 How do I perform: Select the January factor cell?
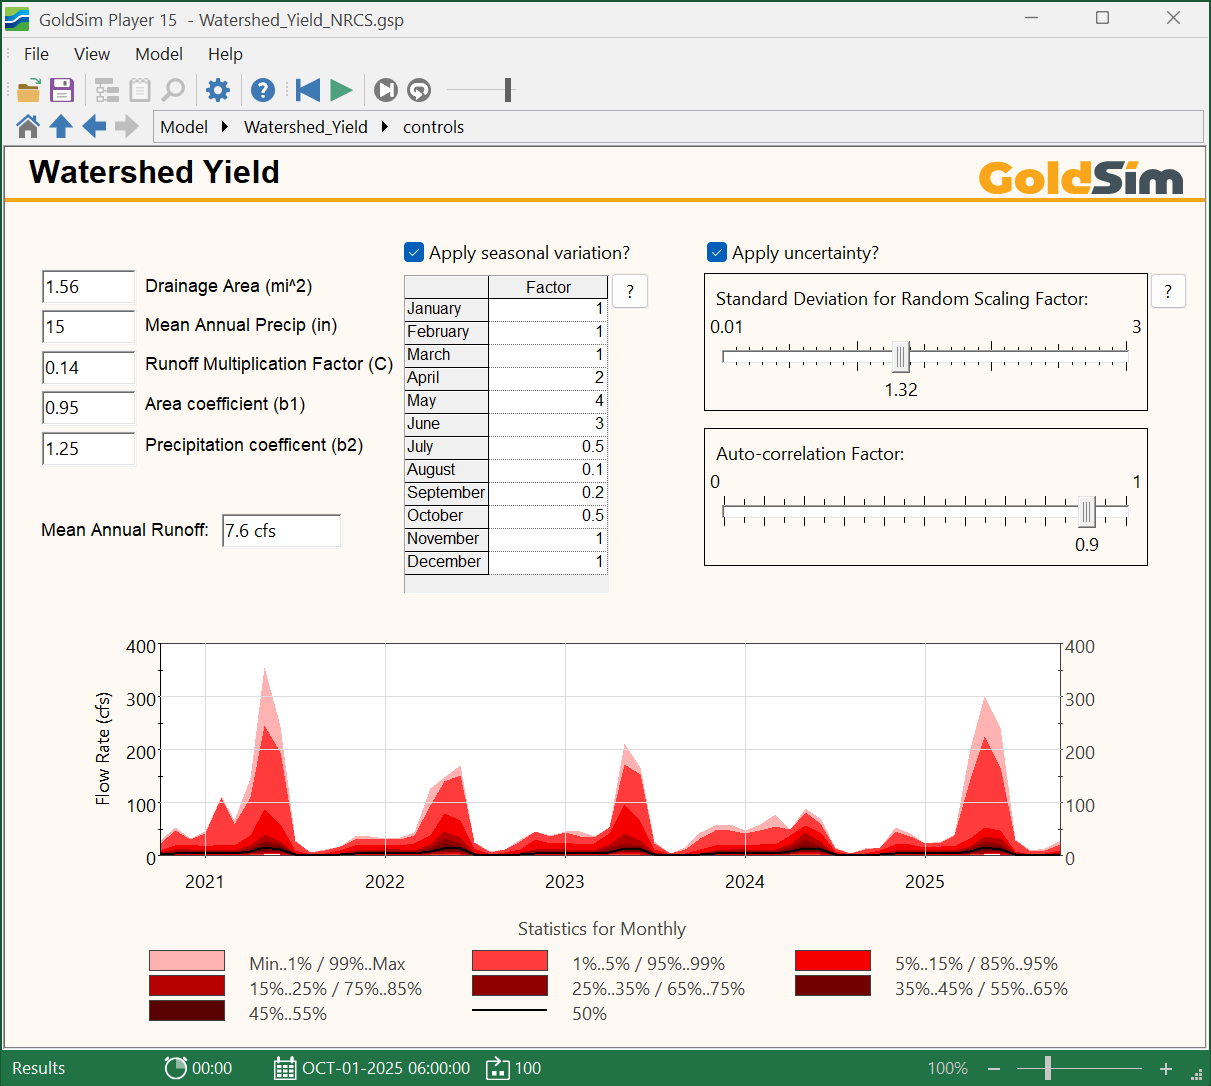click(548, 309)
